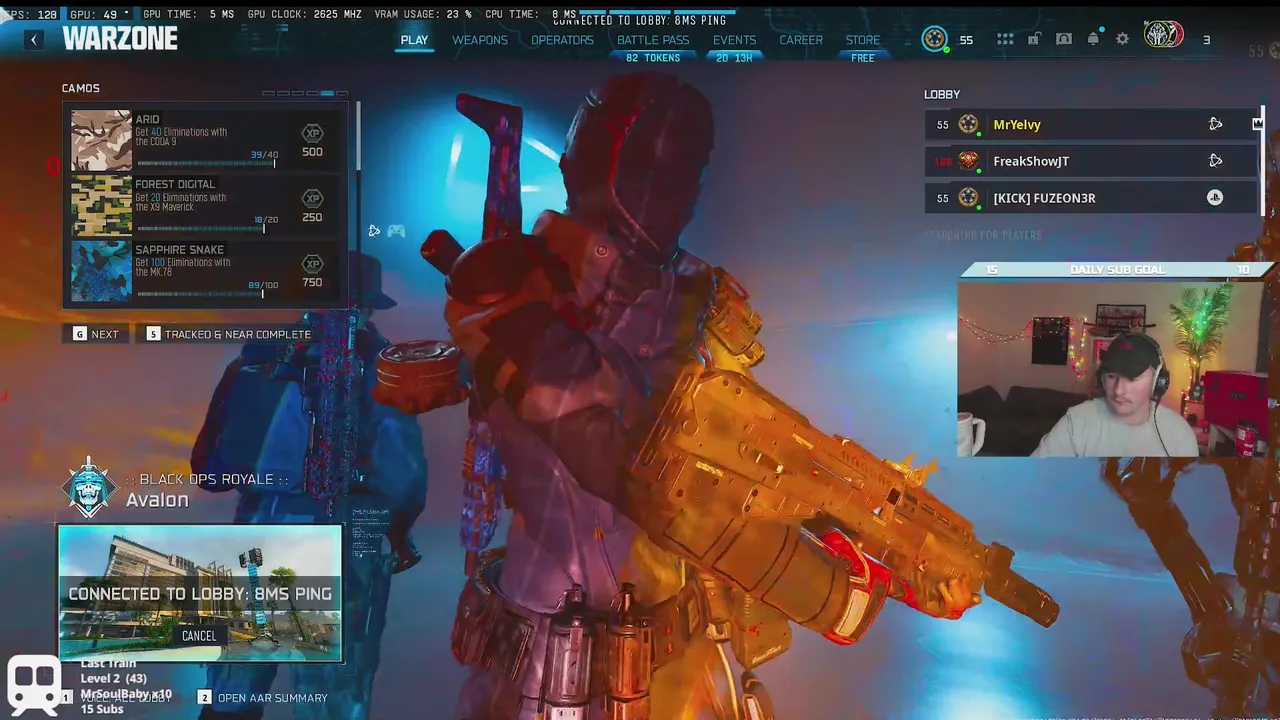Click the Avalon mode title
This screenshot has width=1280, height=720.
click(x=157, y=500)
